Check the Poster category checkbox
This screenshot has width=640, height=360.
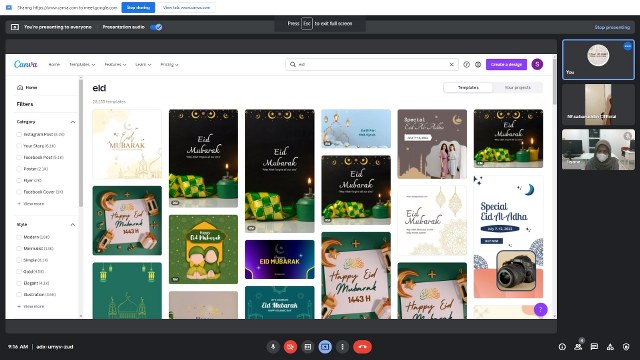point(19,169)
